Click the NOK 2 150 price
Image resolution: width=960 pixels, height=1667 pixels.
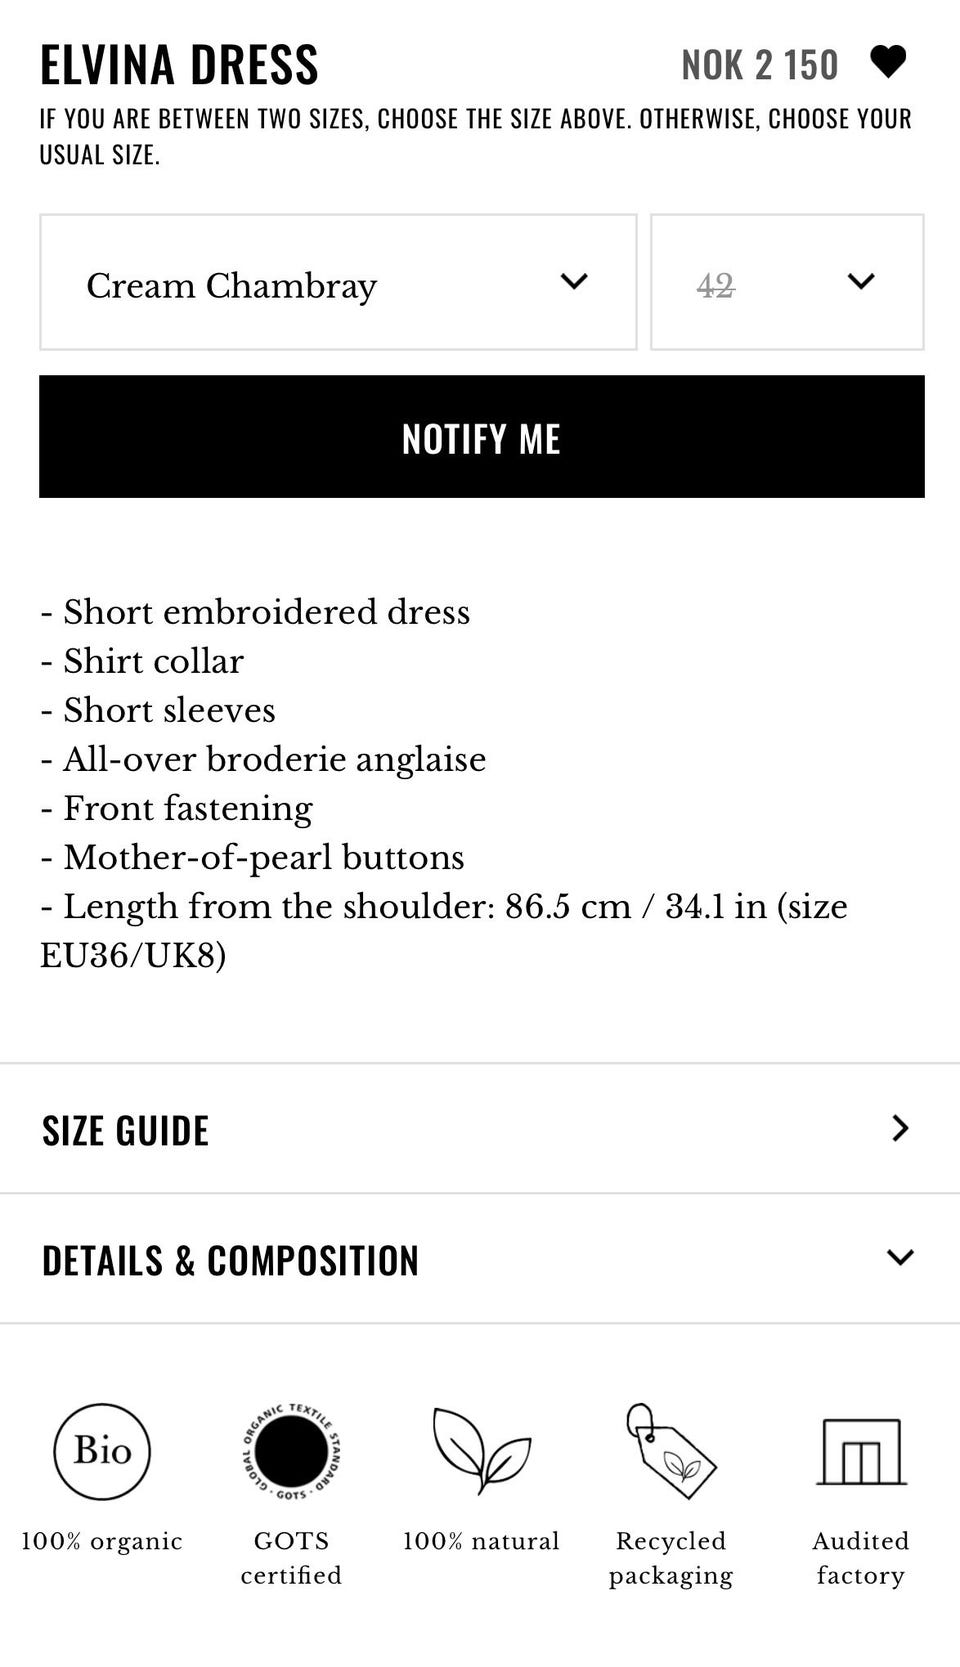759,66
